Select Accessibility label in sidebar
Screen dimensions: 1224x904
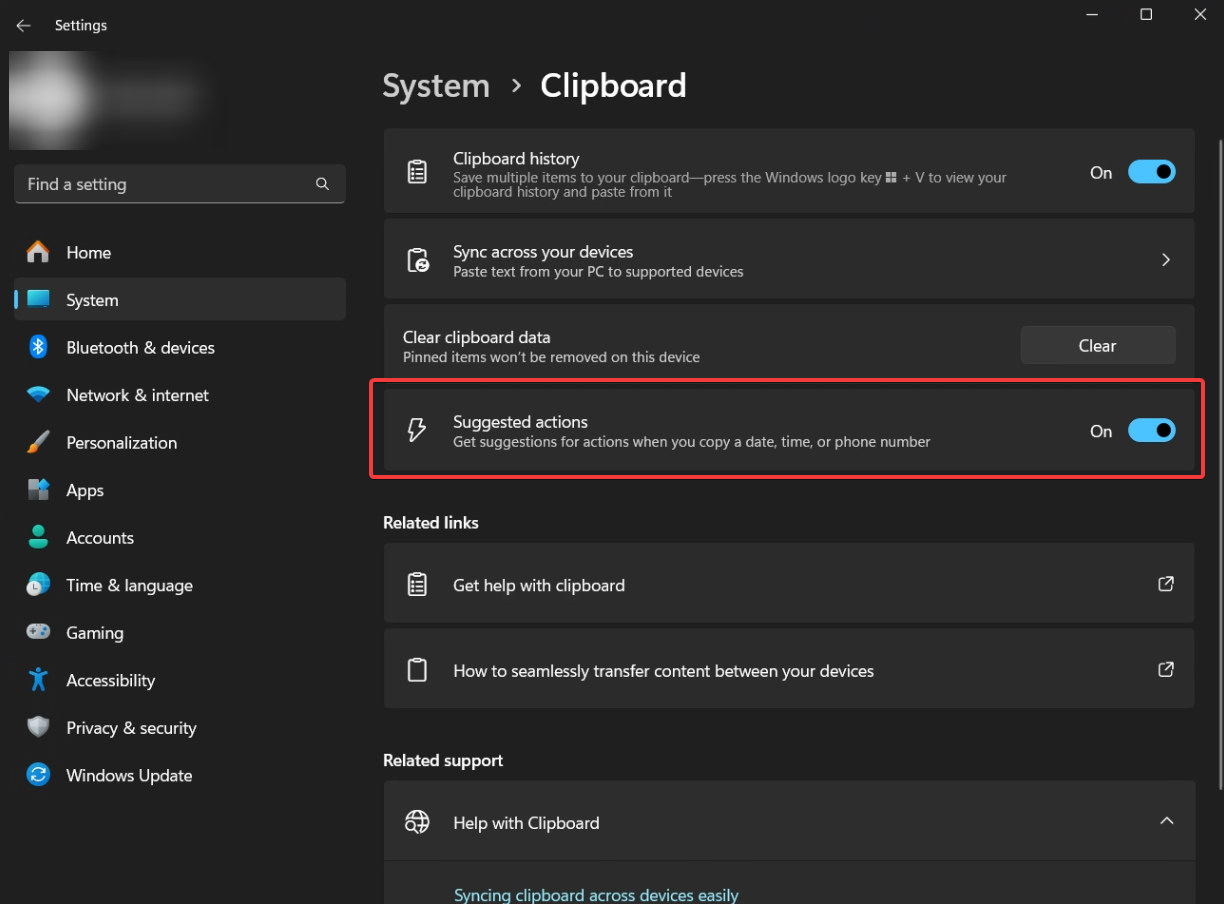[x=111, y=680]
